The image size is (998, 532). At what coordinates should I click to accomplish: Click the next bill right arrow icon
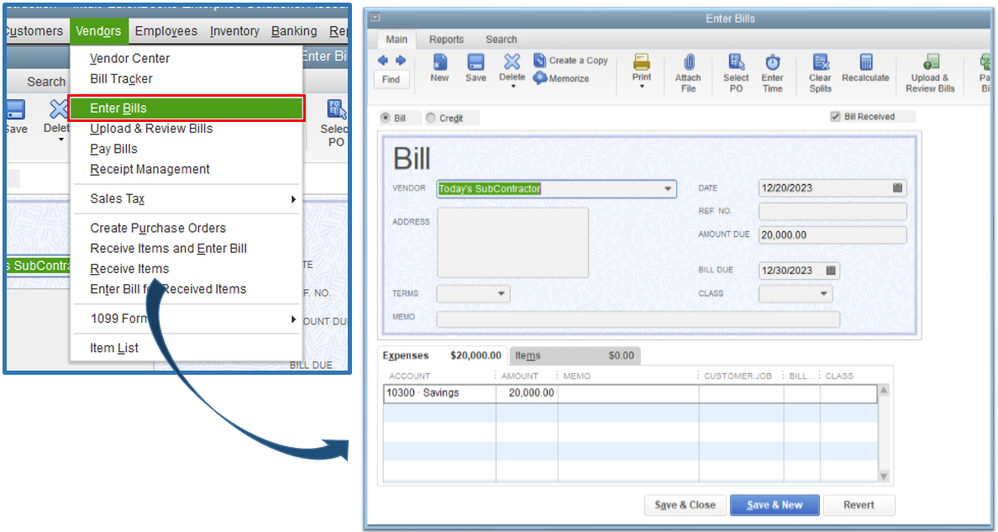tap(401, 60)
